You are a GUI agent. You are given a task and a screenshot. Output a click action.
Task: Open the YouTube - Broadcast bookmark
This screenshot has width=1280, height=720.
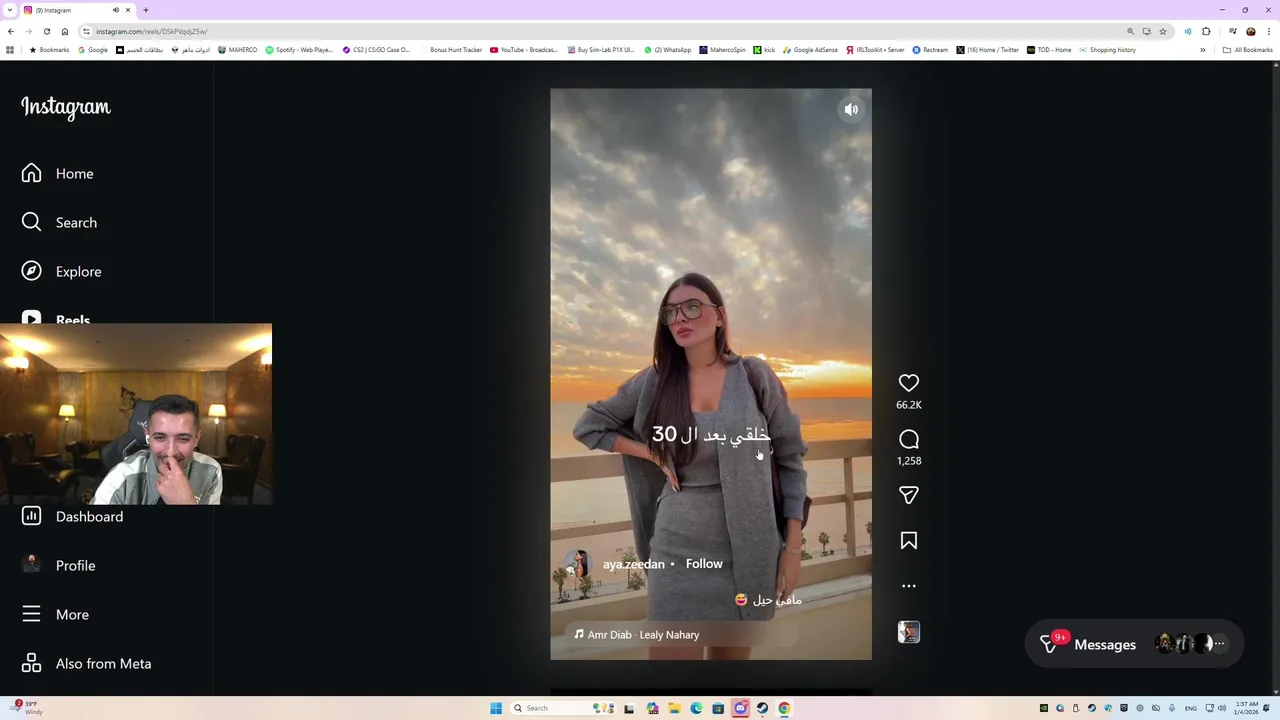point(524,50)
